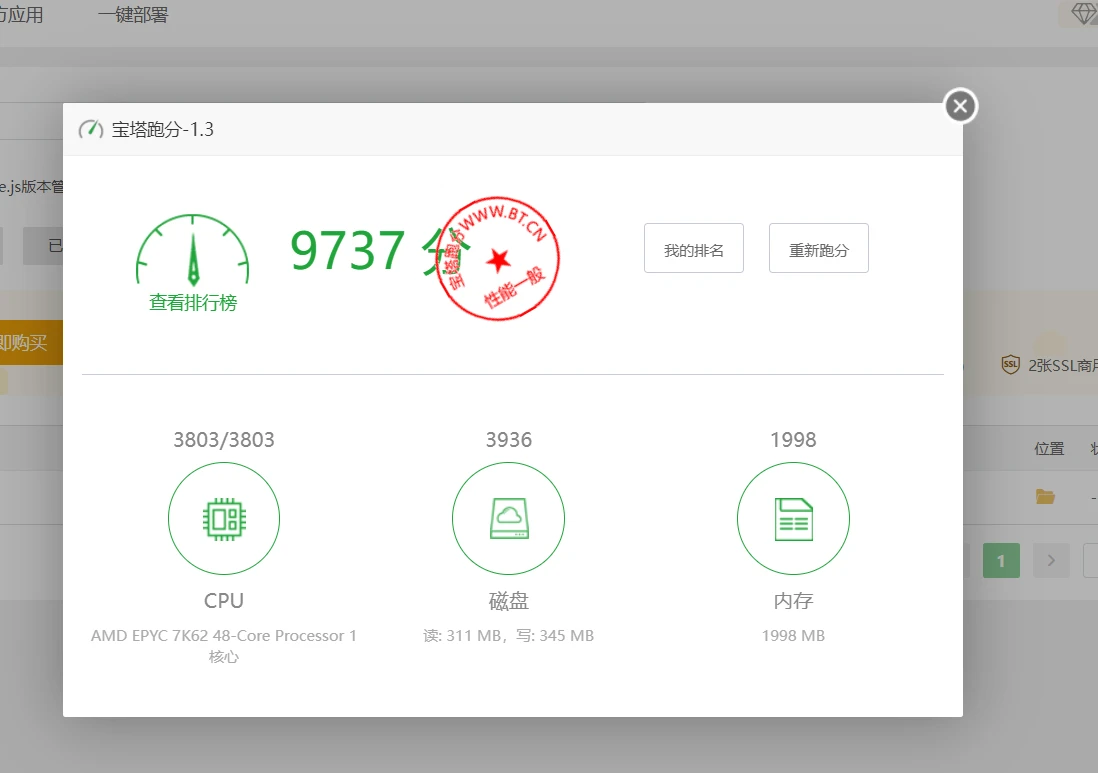
Task: Select the 1998 MB memory text
Action: (x=793, y=636)
